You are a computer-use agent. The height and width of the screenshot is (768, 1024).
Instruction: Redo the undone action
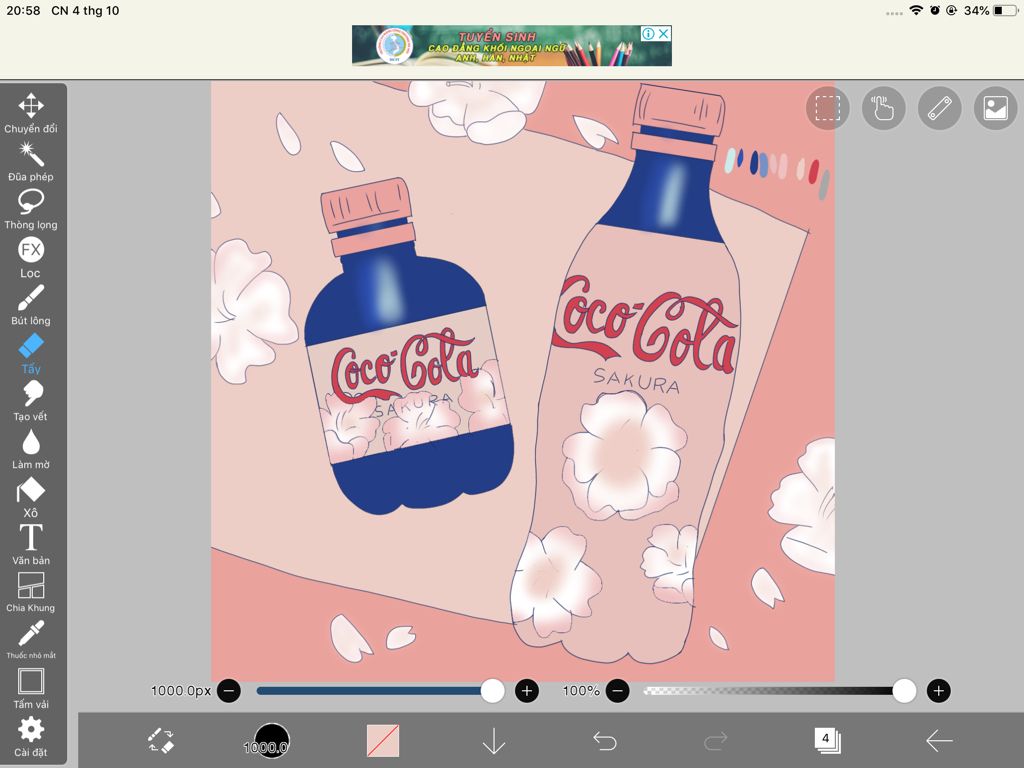click(716, 741)
